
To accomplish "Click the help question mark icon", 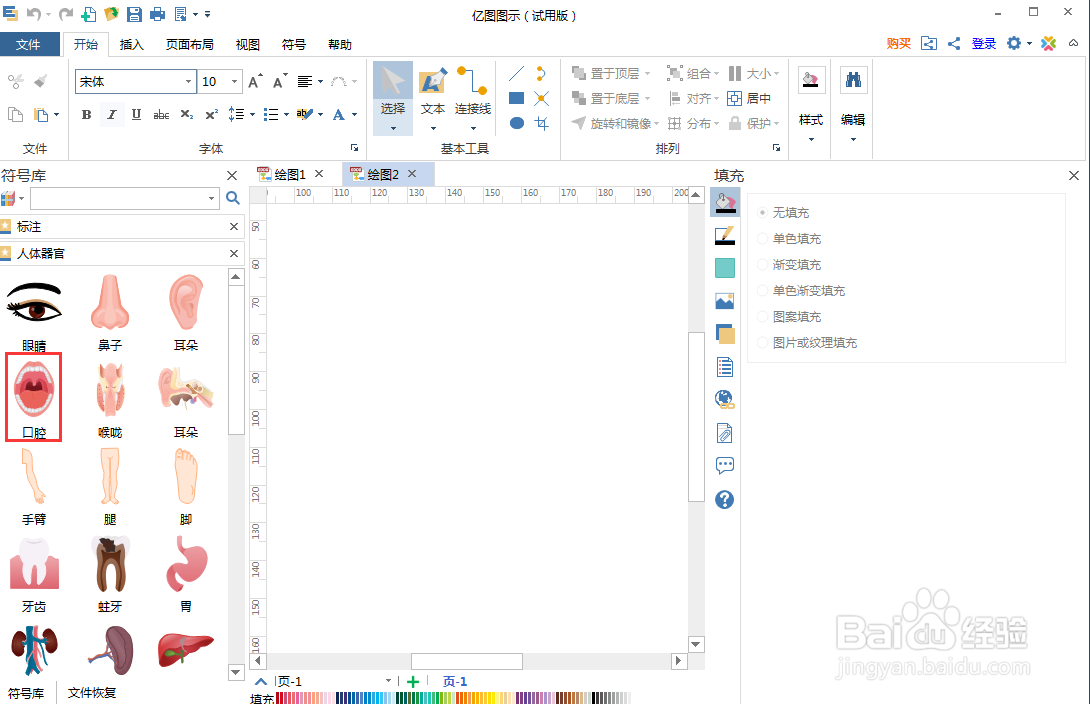I will 724,499.
